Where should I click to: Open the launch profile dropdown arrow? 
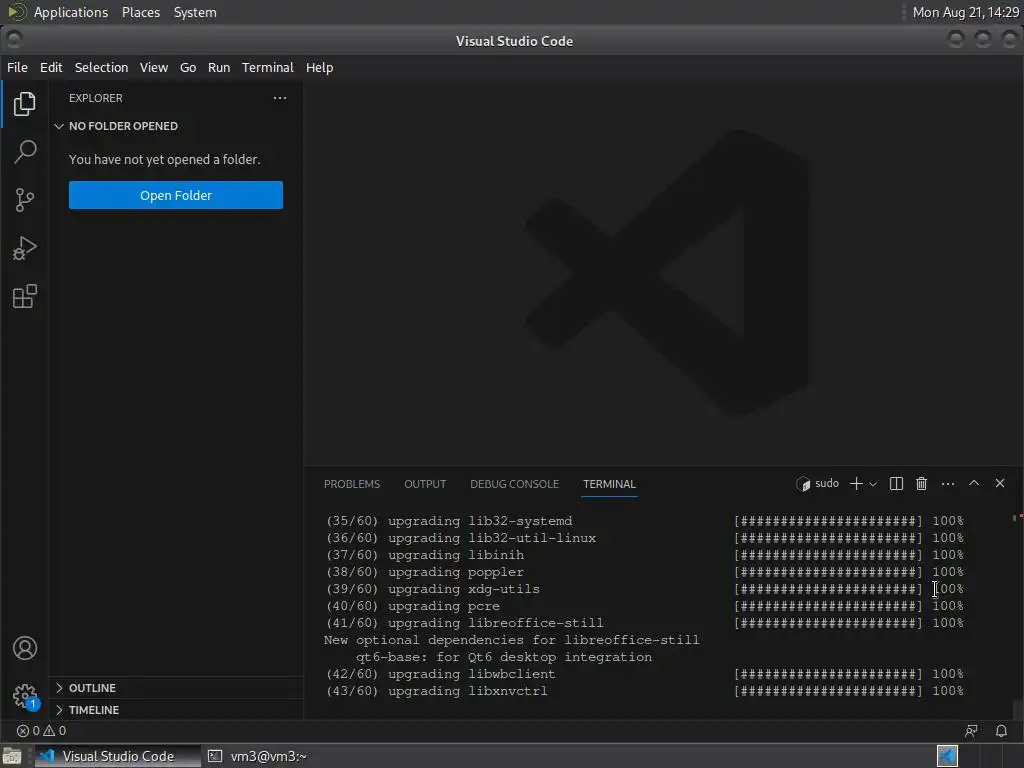(873, 484)
